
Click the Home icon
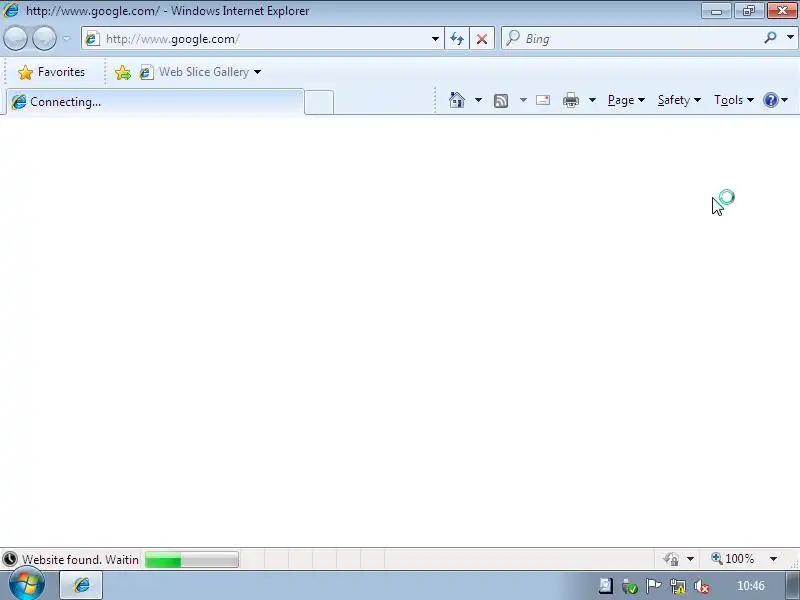point(457,100)
